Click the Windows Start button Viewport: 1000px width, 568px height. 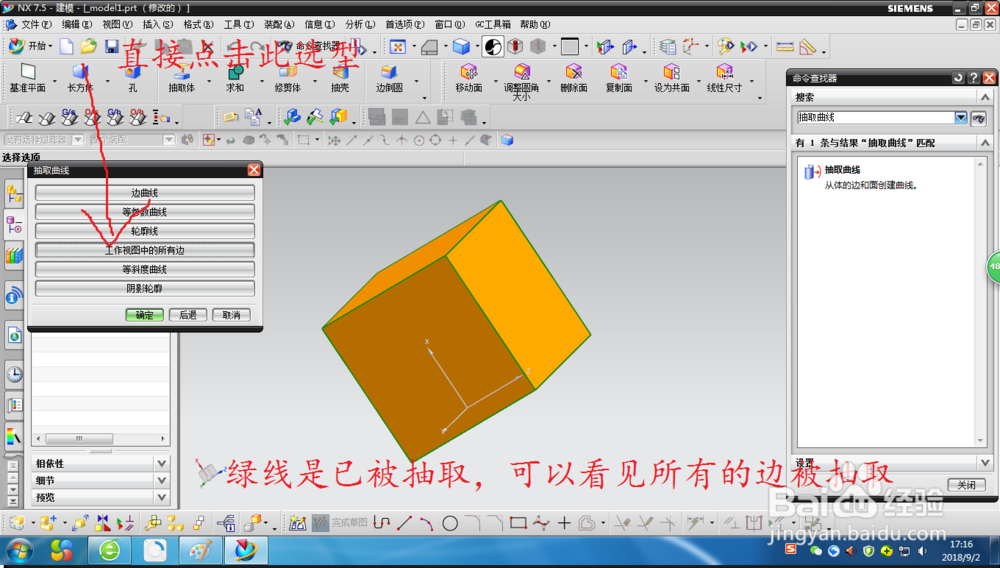(20, 550)
